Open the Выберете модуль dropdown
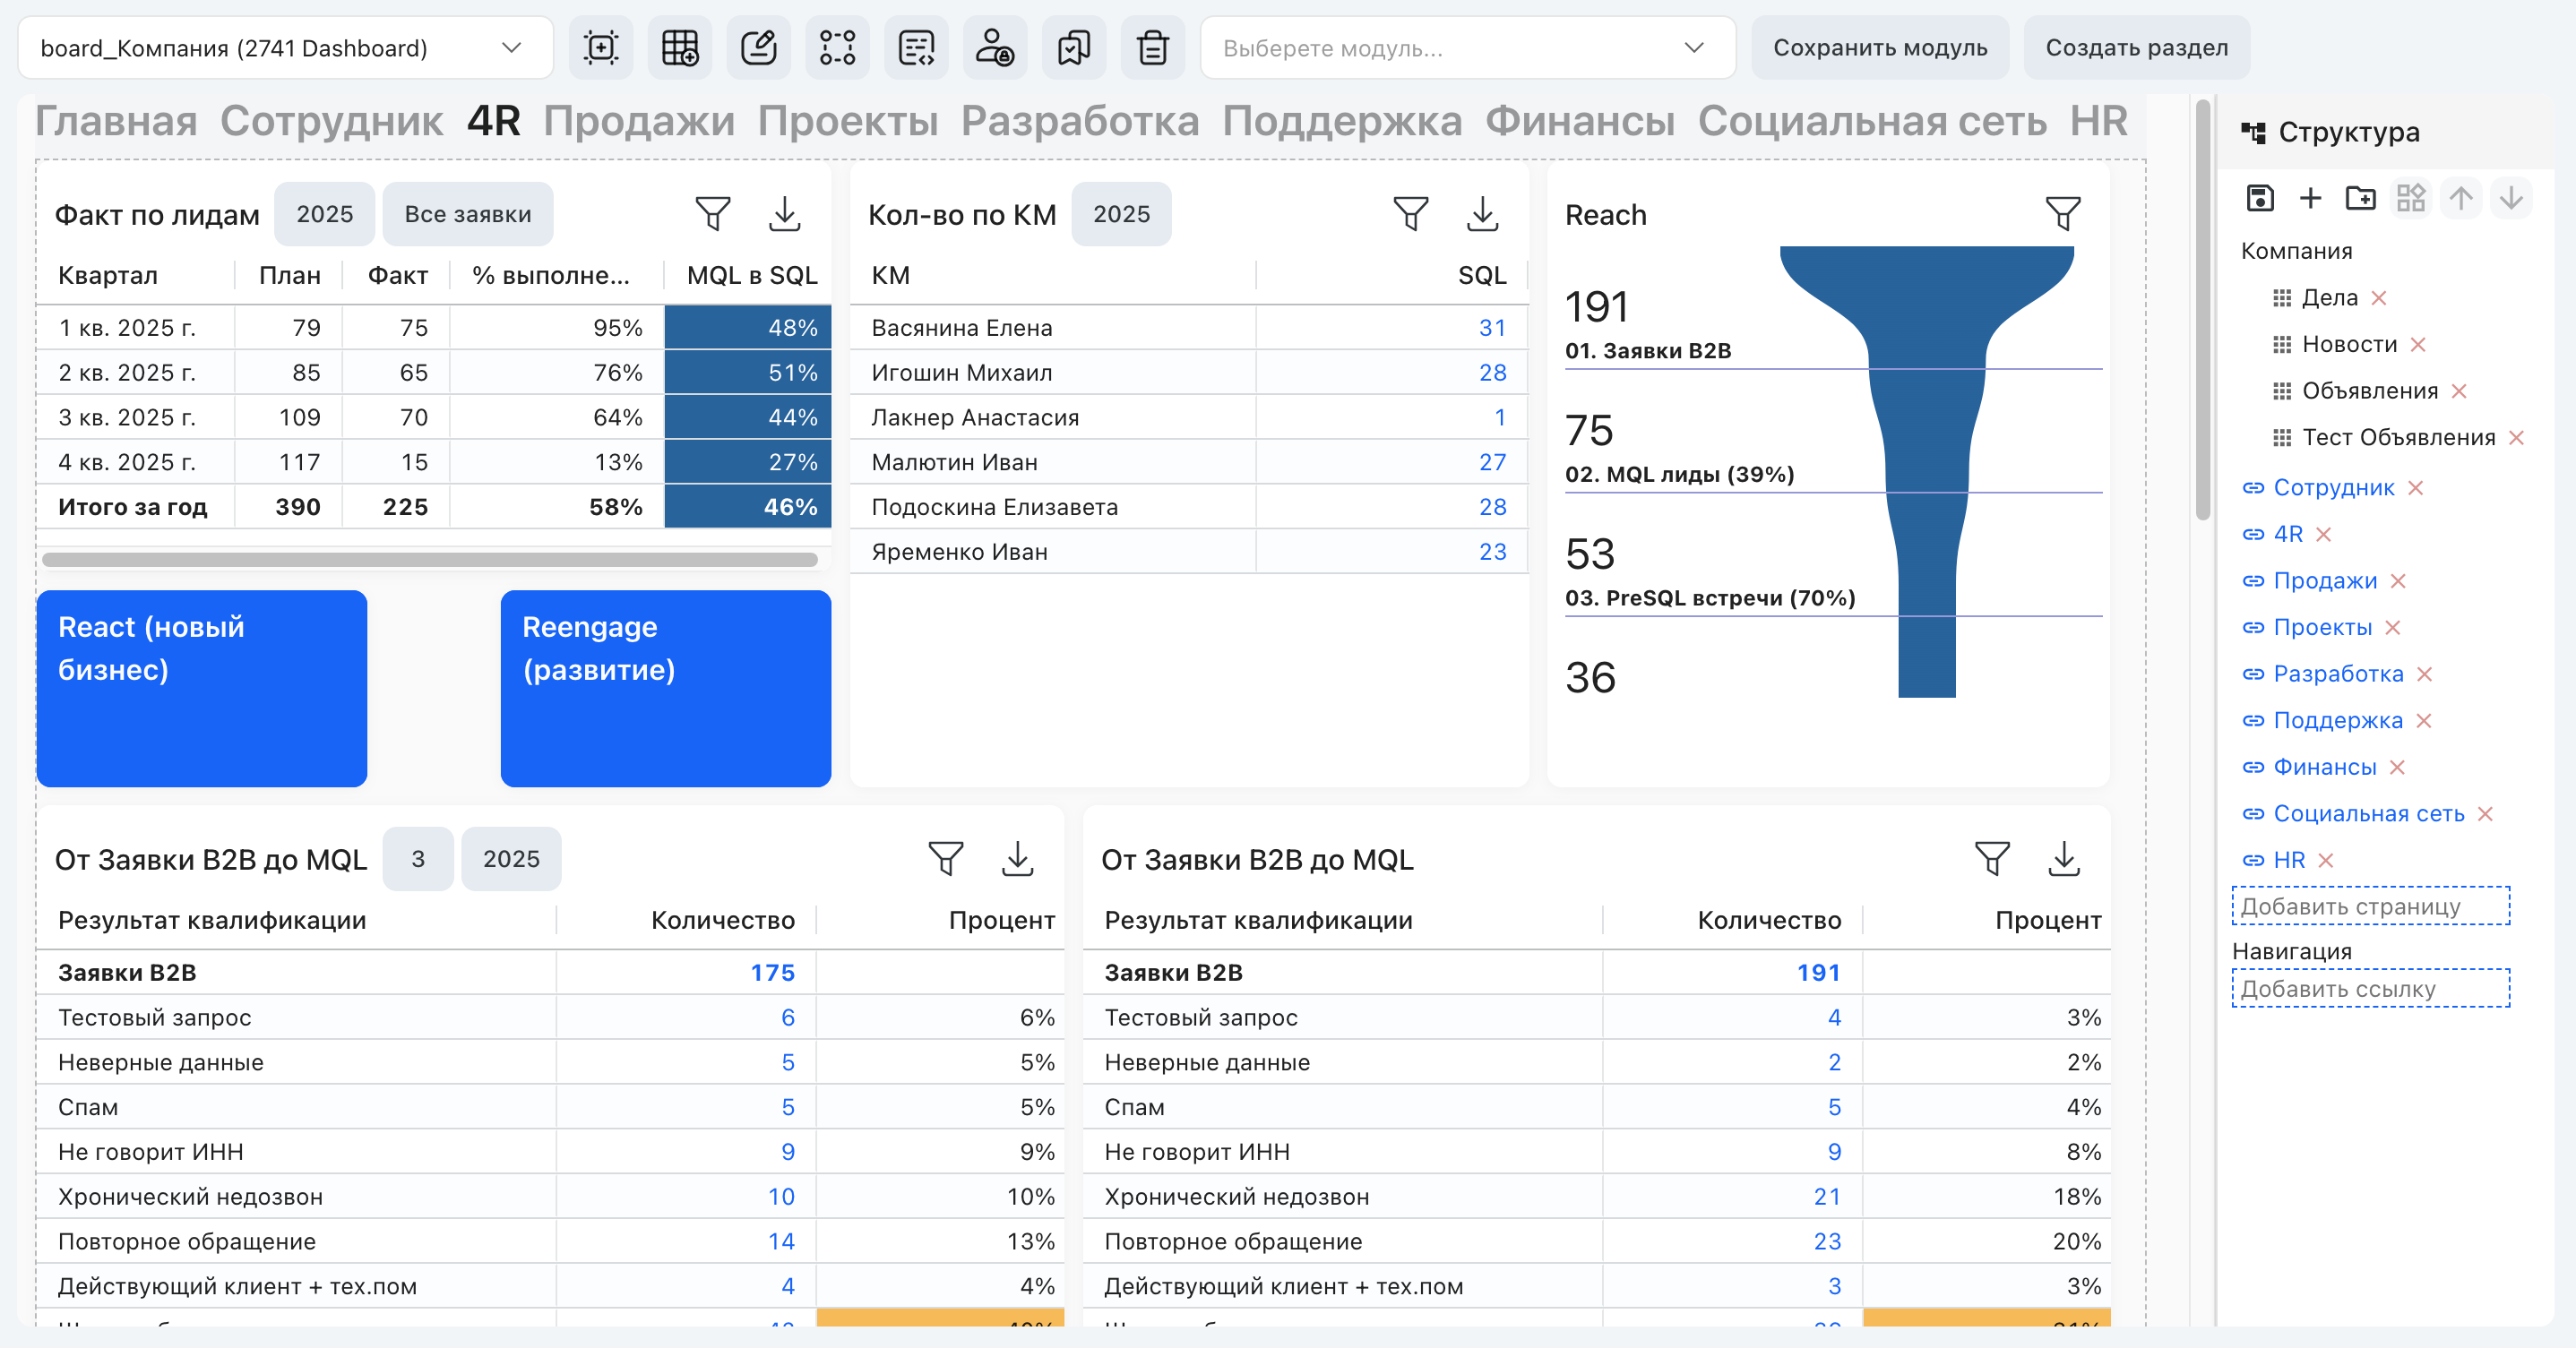2576x1348 pixels. [x=1467, y=47]
